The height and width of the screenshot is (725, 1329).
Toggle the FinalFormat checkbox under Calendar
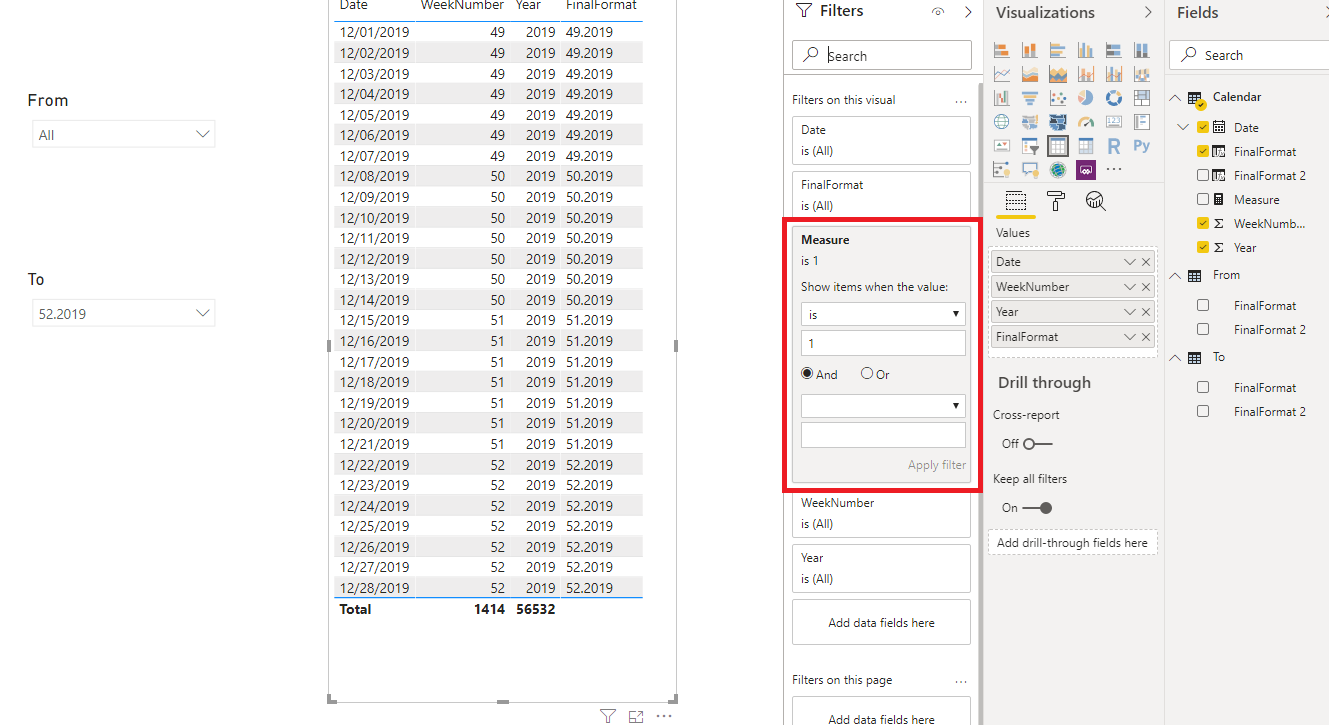pyautogui.click(x=1203, y=151)
